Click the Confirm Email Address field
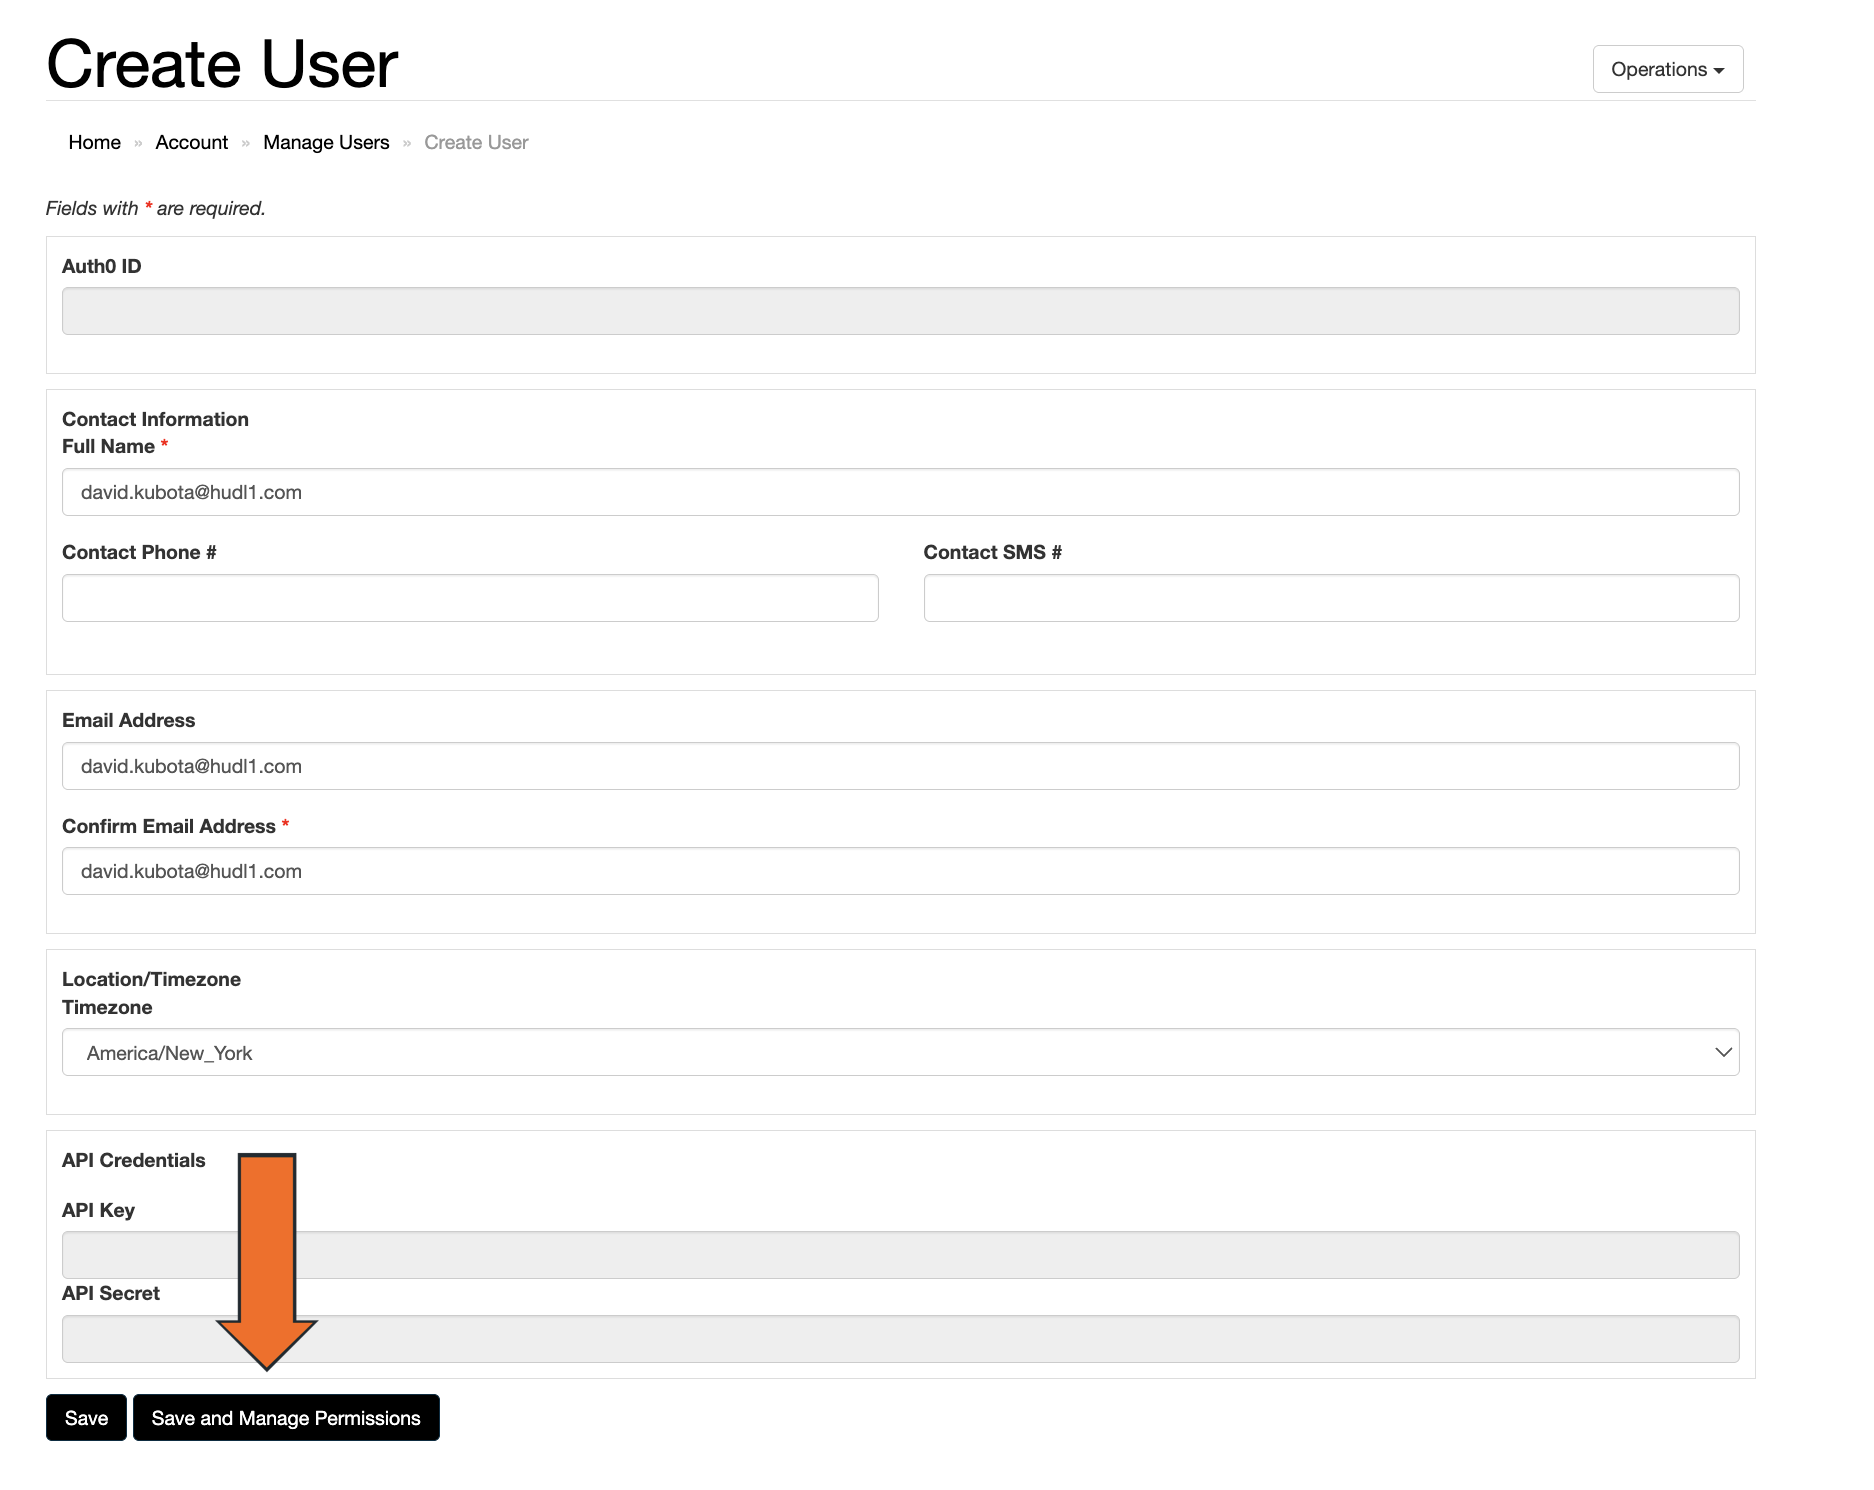Screen dimensions: 1874x1490 pos(900,871)
